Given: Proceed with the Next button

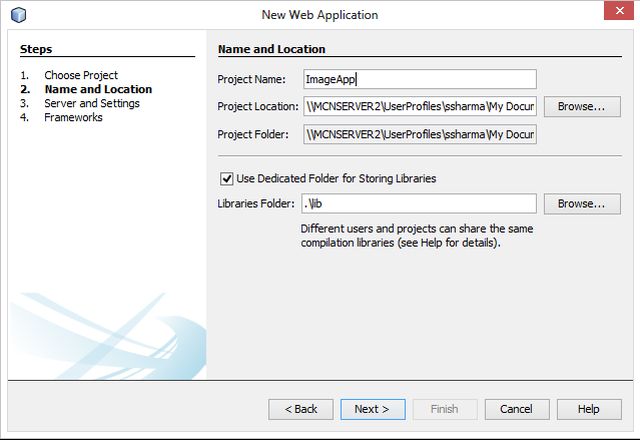Looking at the screenshot, I should point(372,409).
